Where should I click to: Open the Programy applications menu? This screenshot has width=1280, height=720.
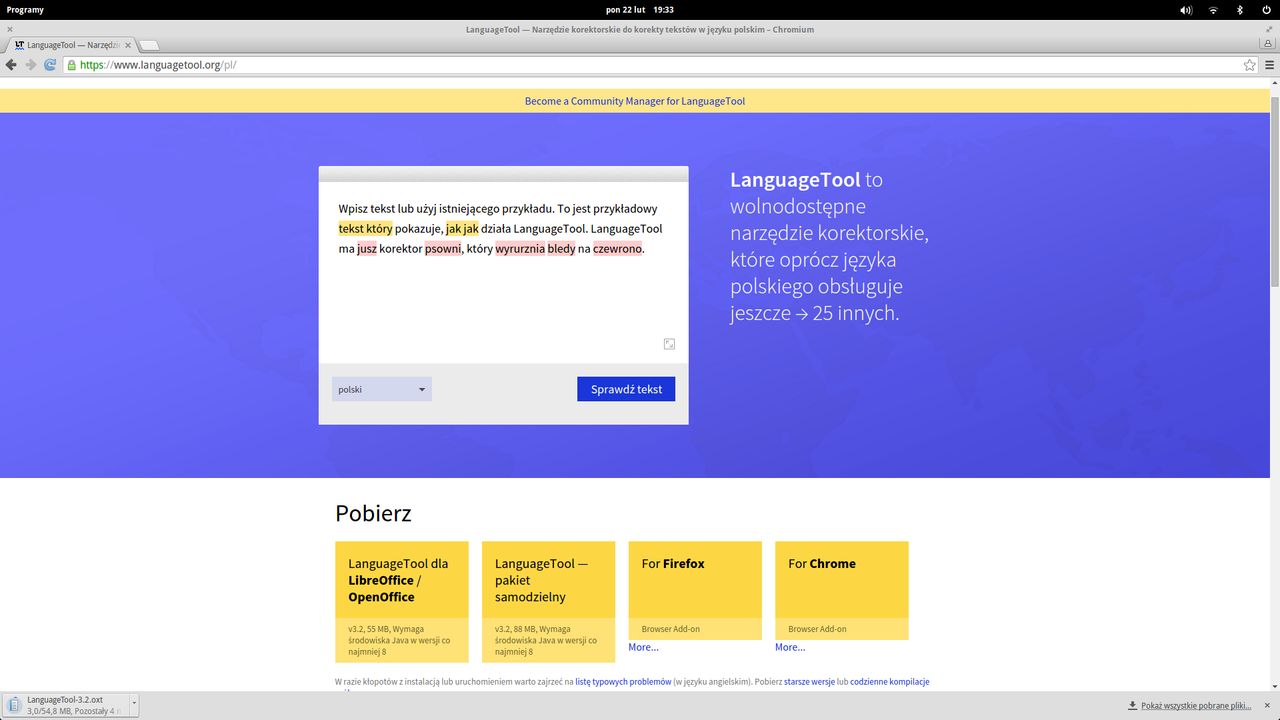(x=25, y=9)
